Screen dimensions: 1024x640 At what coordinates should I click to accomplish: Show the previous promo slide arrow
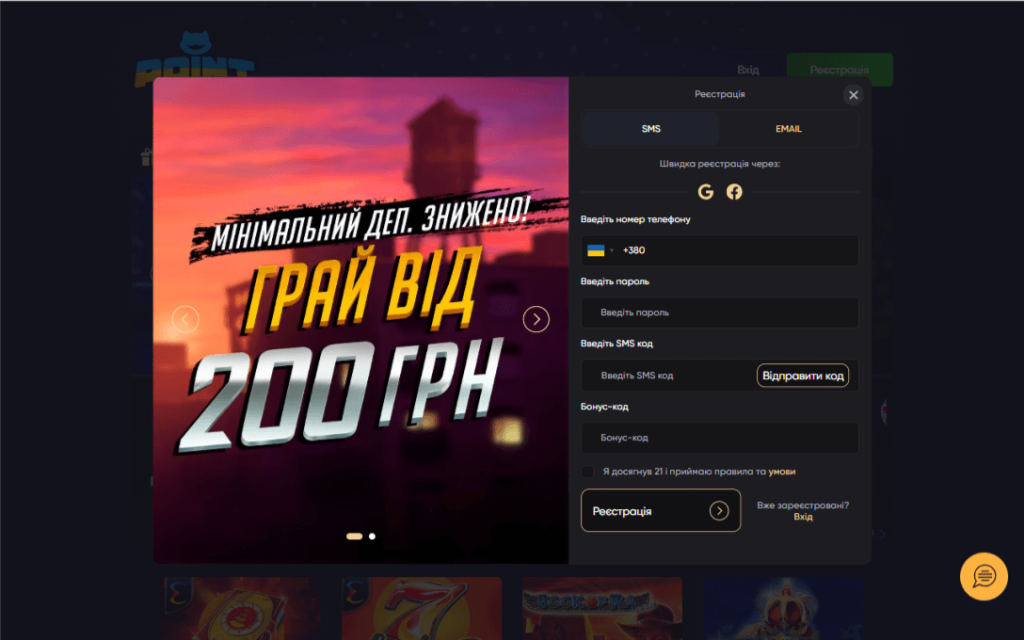click(185, 319)
